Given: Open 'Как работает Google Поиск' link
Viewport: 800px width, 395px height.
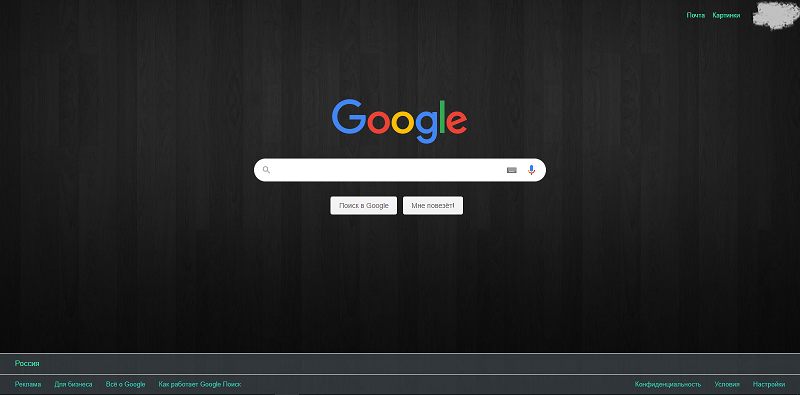Looking at the screenshot, I should pos(200,384).
